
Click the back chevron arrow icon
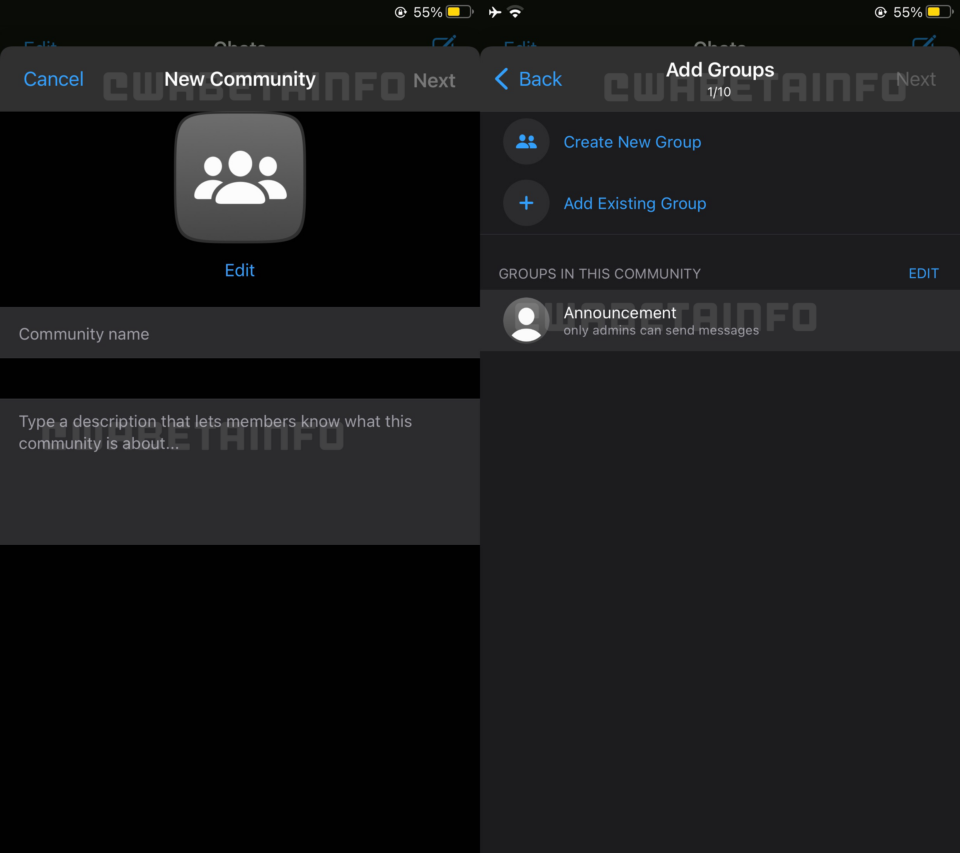pyautogui.click(x=502, y=79)
